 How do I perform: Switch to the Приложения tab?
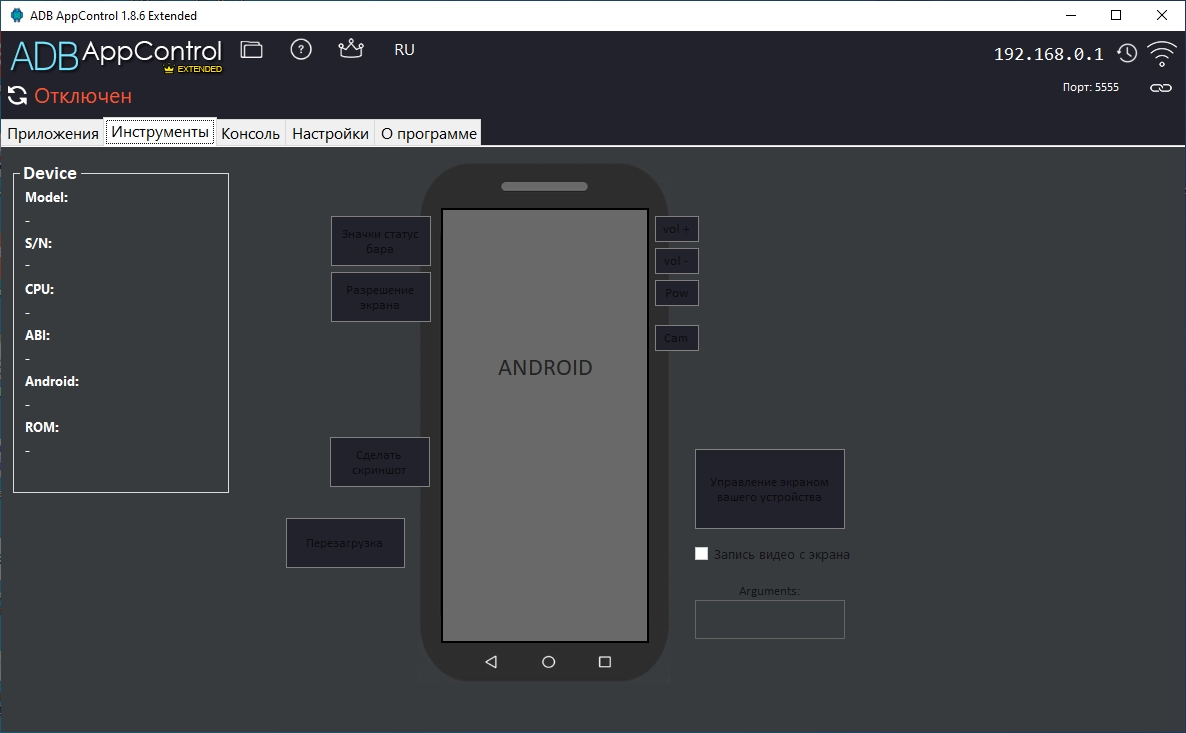click(x=53, y=133)
